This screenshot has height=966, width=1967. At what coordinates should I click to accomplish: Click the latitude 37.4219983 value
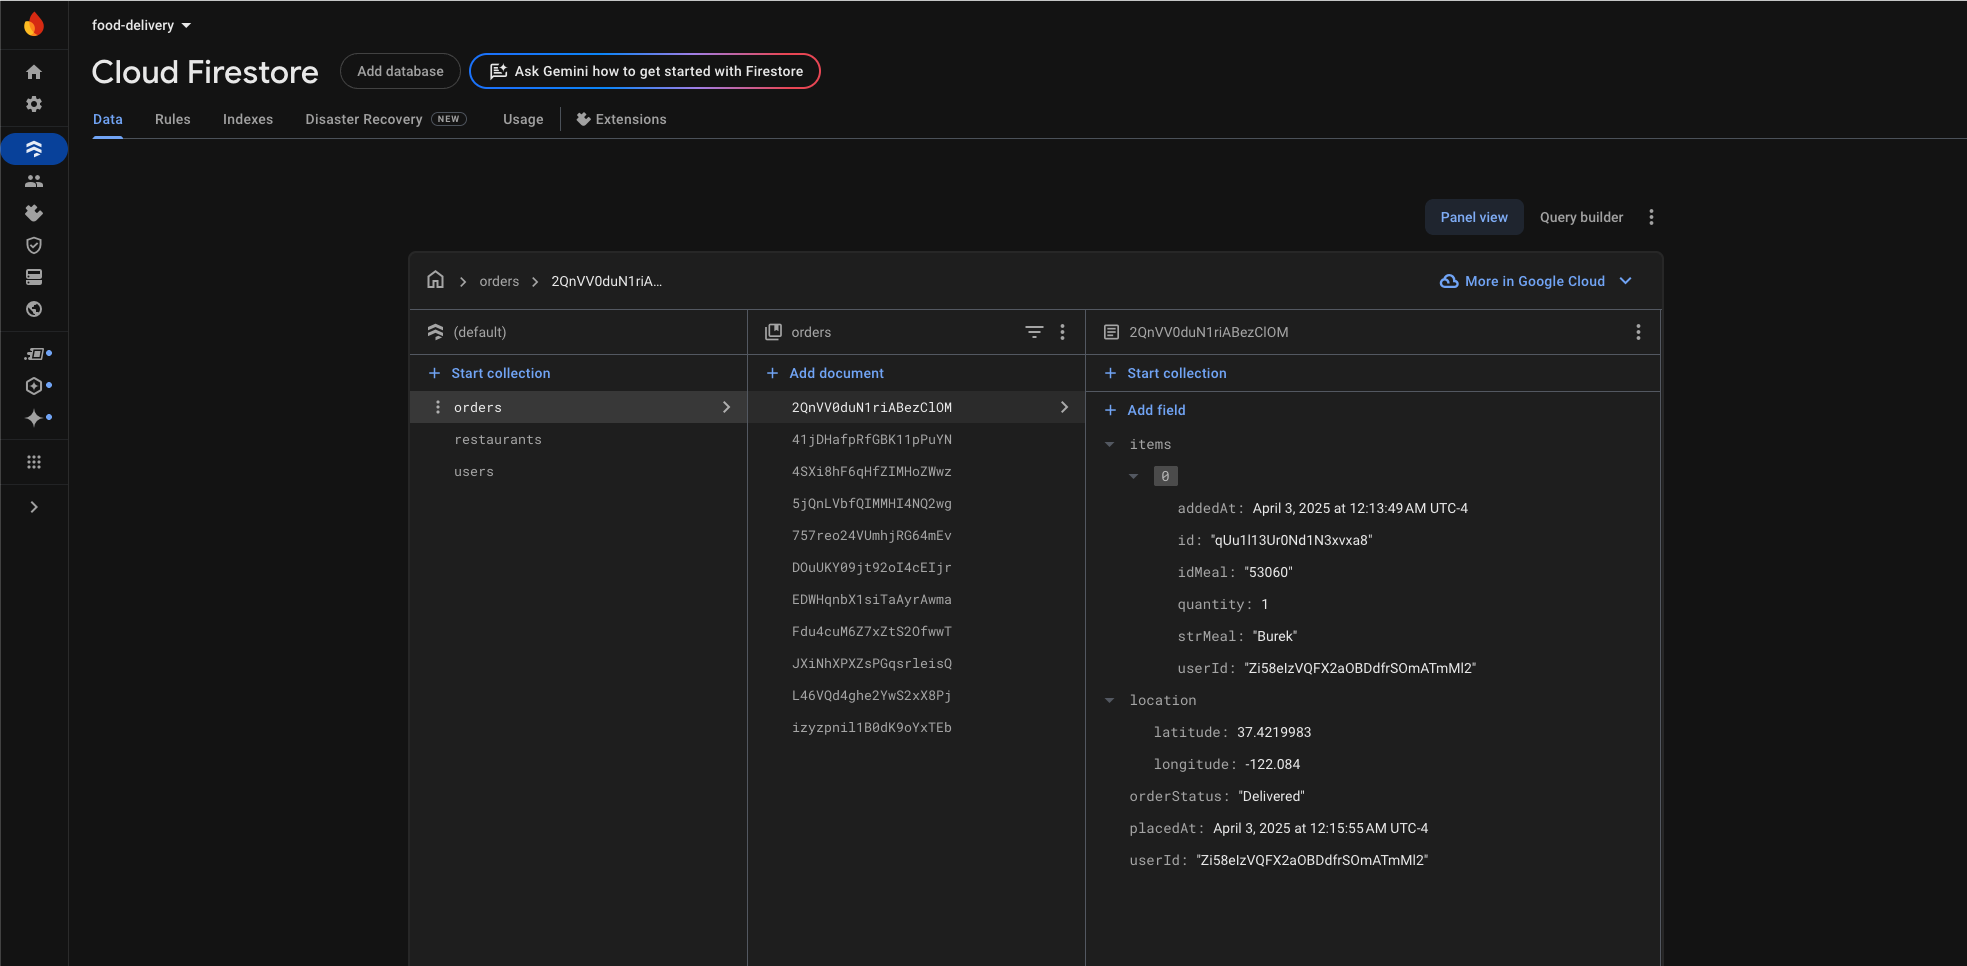(x=1274, y=732)
